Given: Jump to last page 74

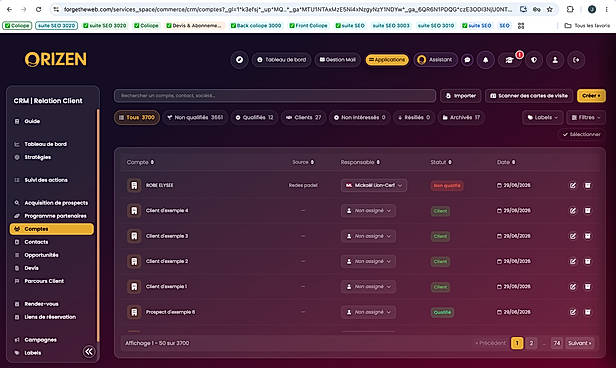Looking at the screenshot, I should (557, 343).
